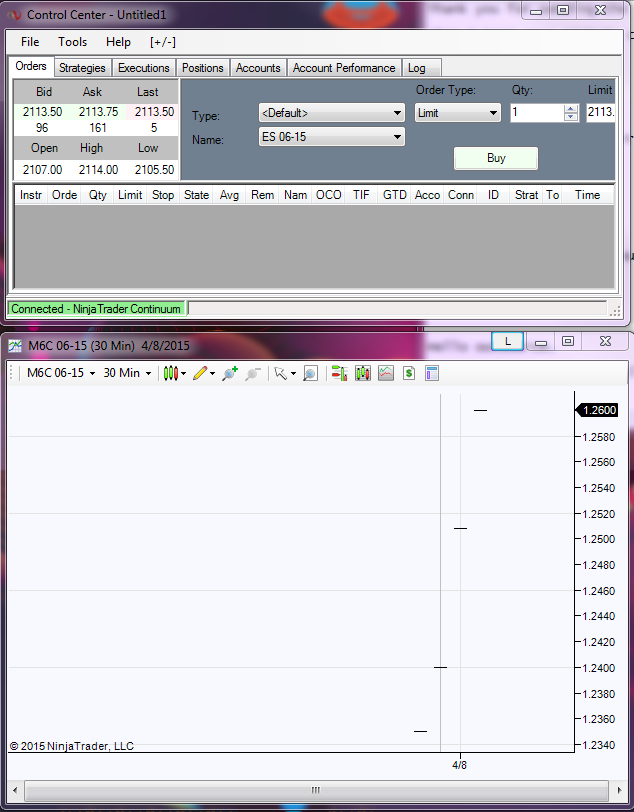Click the State column header

(x=196, y=195)
